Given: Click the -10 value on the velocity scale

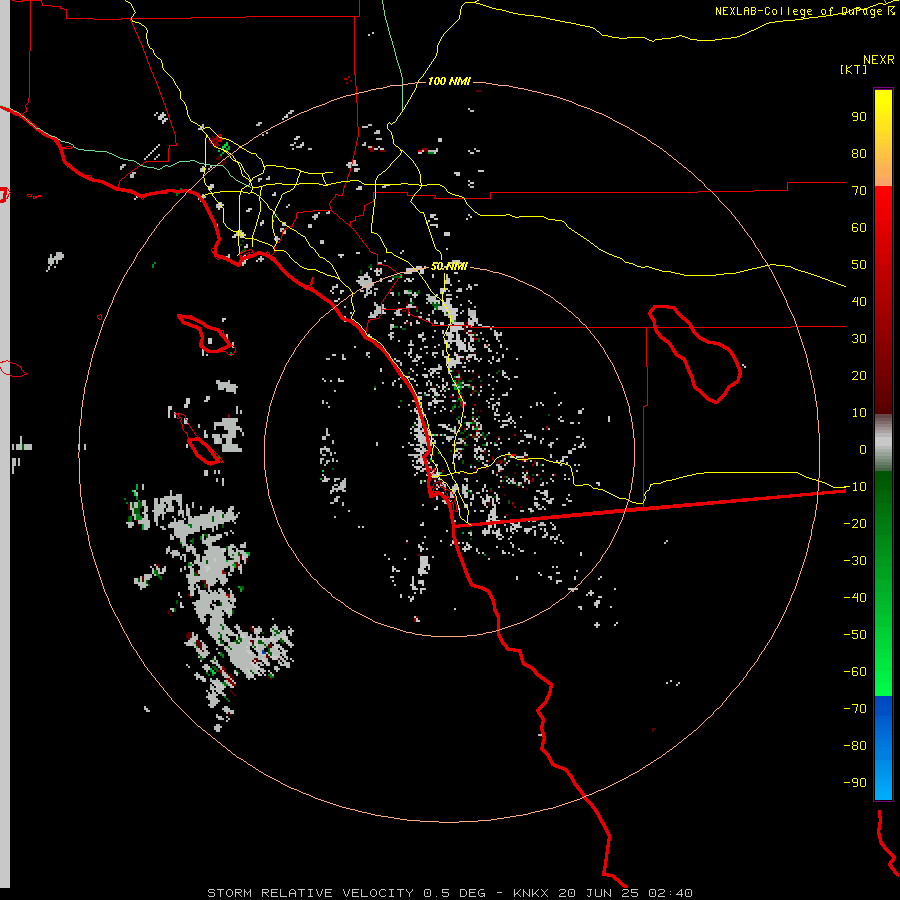Looking at the screenshot, I should point(855,487).
